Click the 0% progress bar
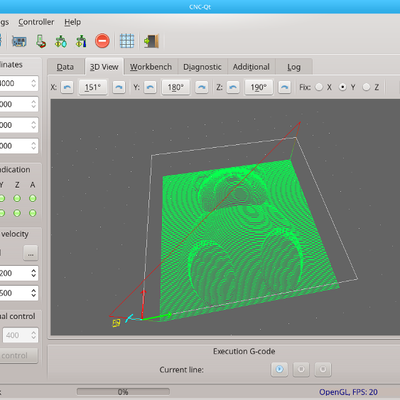This screenshot has width=400, height=400. (123, 392)
